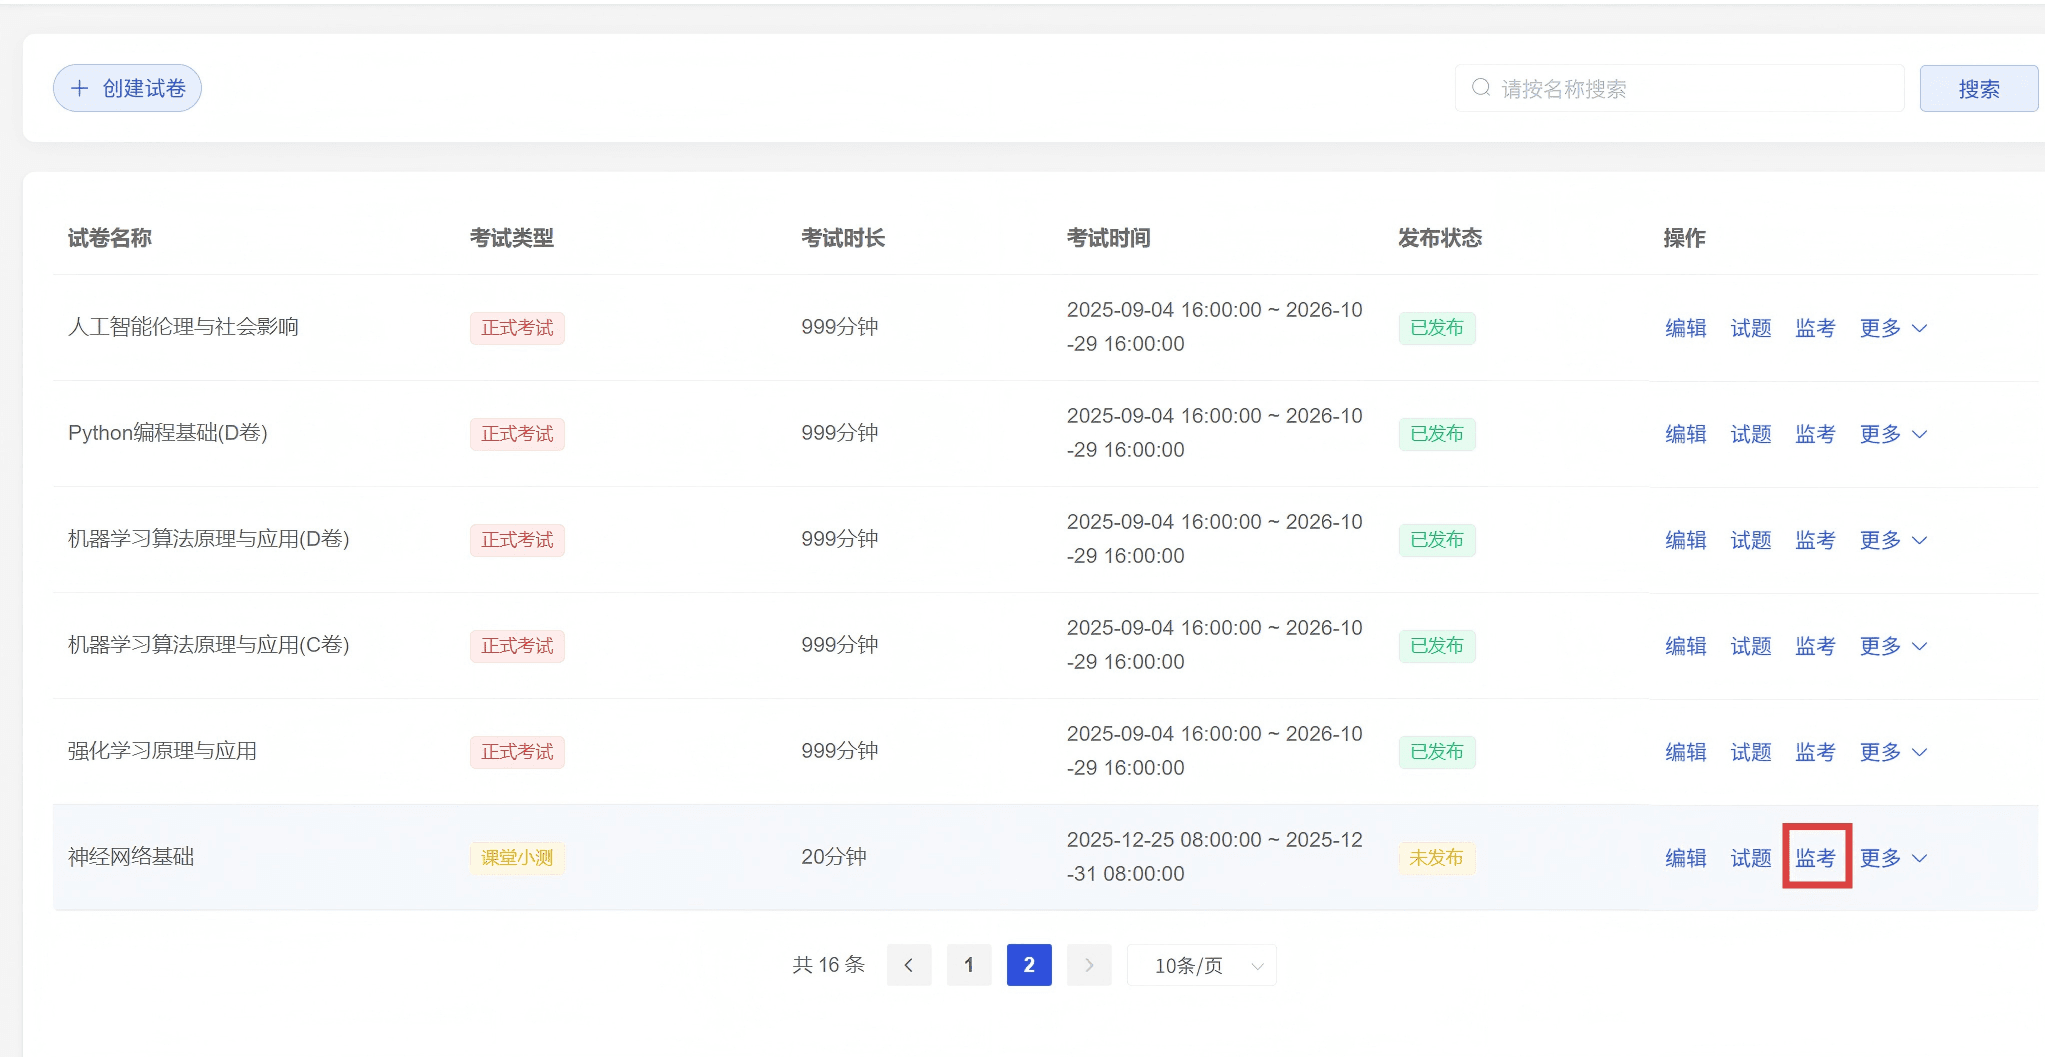Open 试题 for 机器学习算法原理与应用(C卷)
The image size is (2045, 1057).
[1750, 646]
